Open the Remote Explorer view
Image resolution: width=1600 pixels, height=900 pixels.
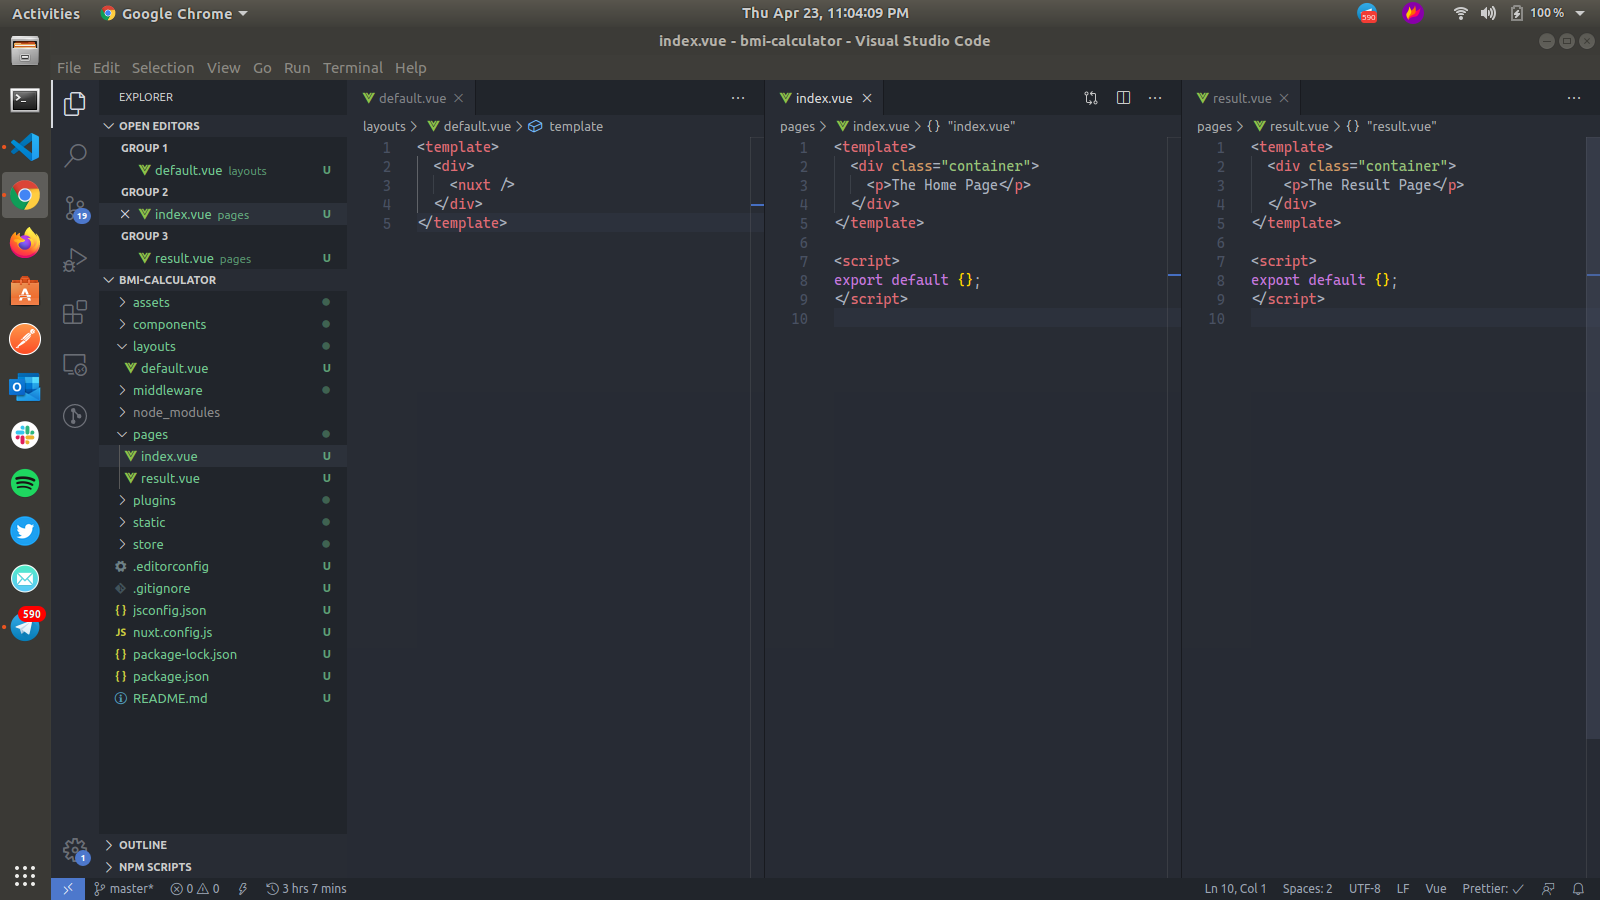(x=75, y=364)
